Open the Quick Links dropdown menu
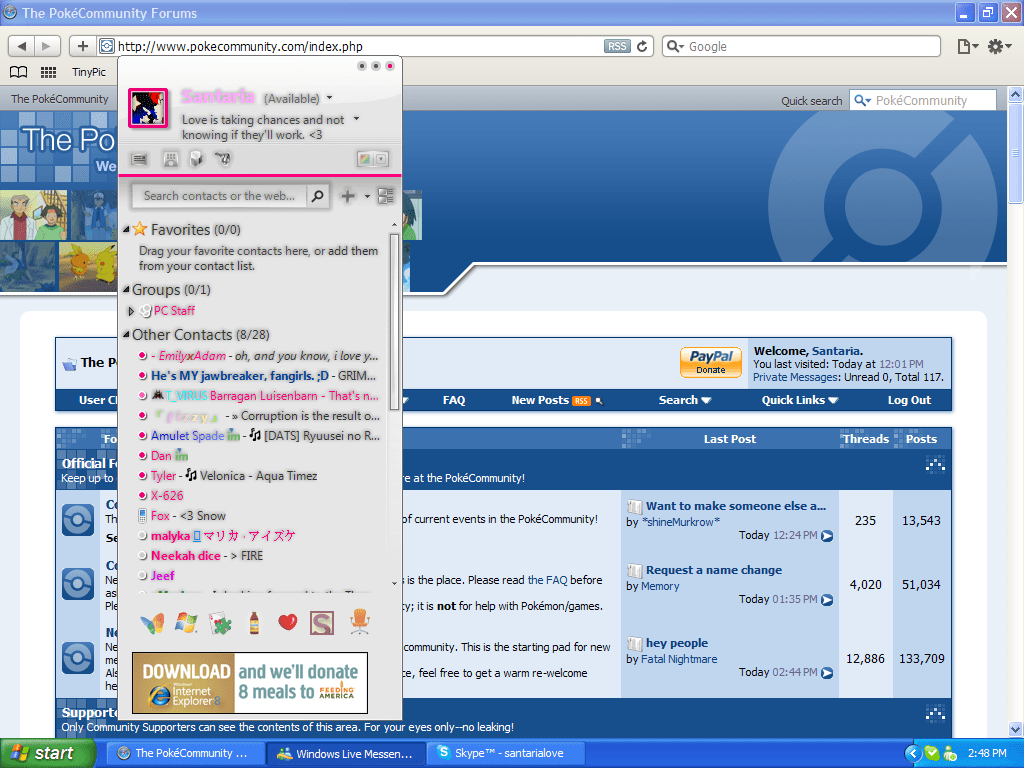The image size is (1024, 768). click(799, 400)
